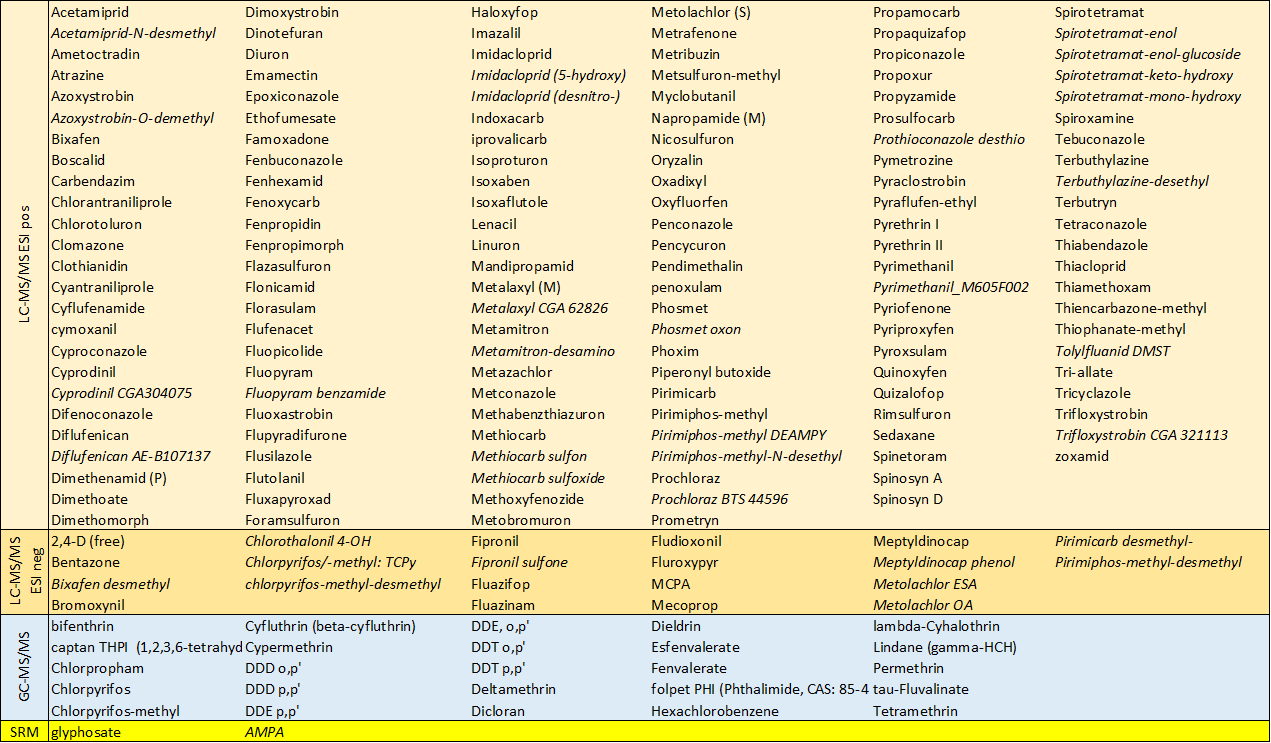
Task: Select the Metolachlor OA cell
Action: (923, 605)
